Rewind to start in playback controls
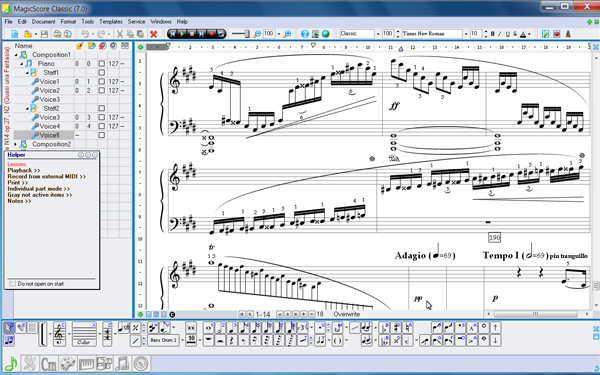600x375 pixels. (x=173, y=34)
